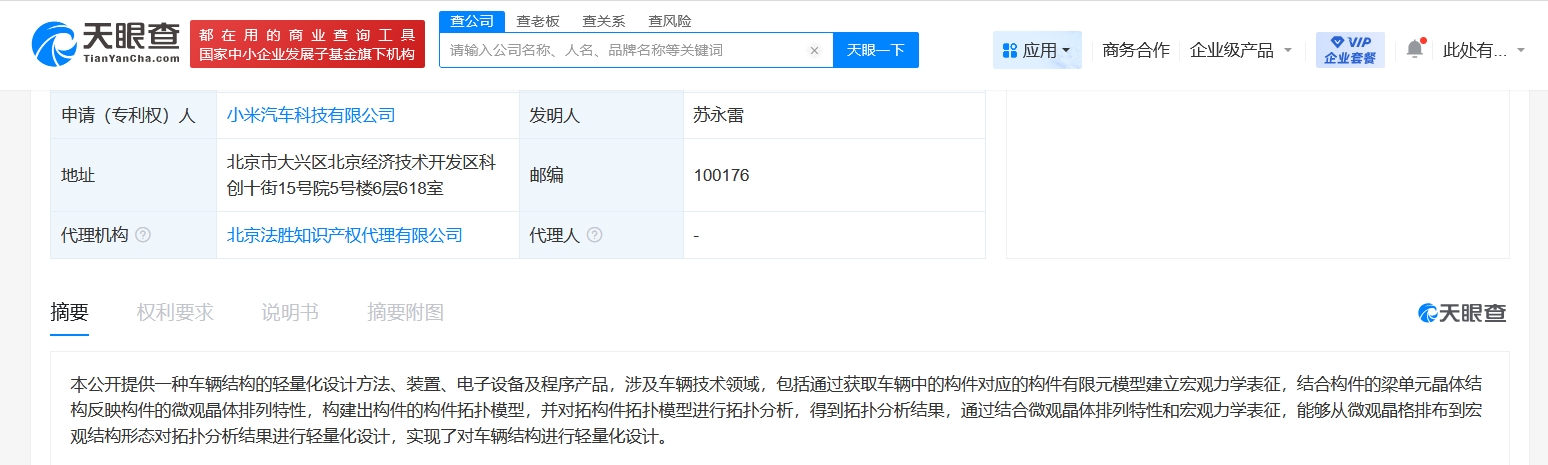Open the 小米汽车科技有限公司 link
Screen dimensions: 1548x465
tap(311, 115)
